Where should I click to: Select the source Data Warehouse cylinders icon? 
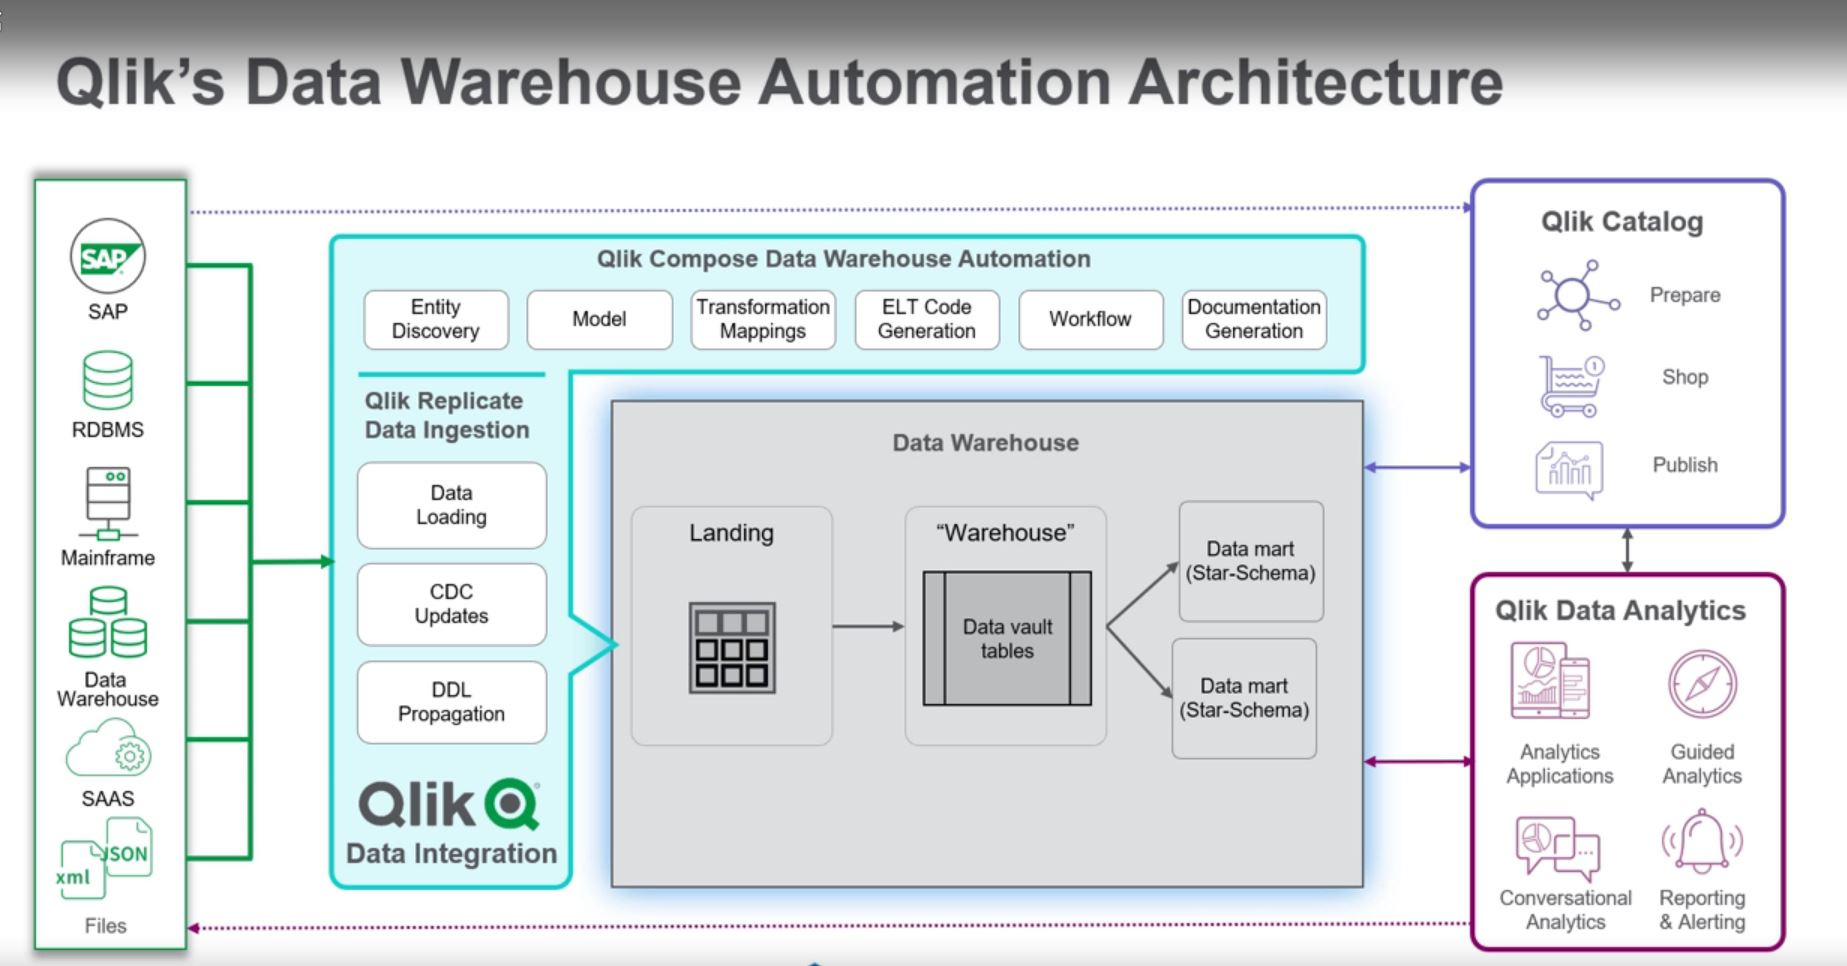point(107,622)
